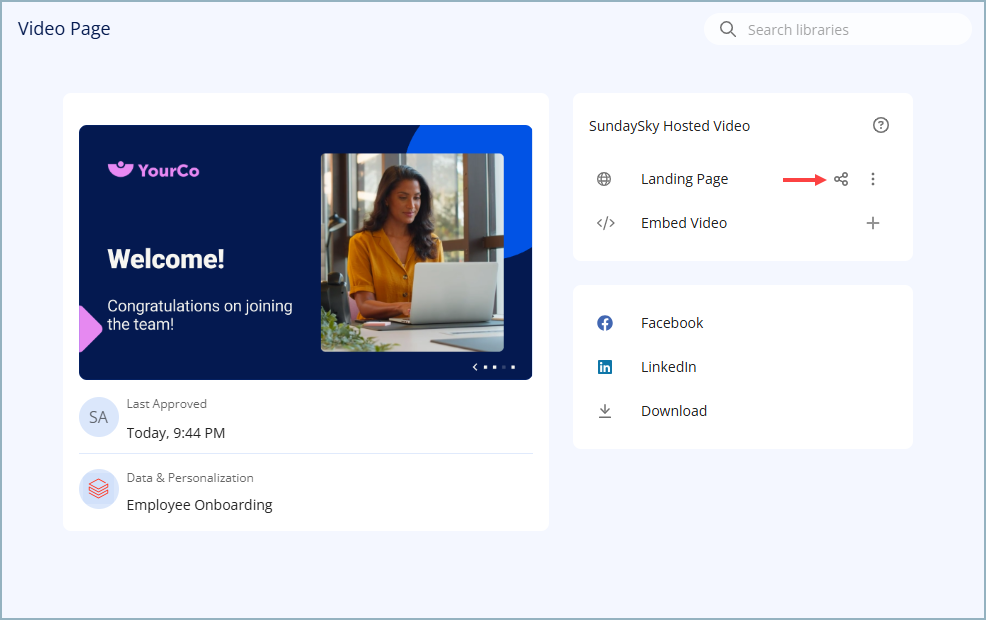Click the share icon beside Landing Page
This screenshot has width=986, height=620.
pyautogui.click(x=841, y=179)
